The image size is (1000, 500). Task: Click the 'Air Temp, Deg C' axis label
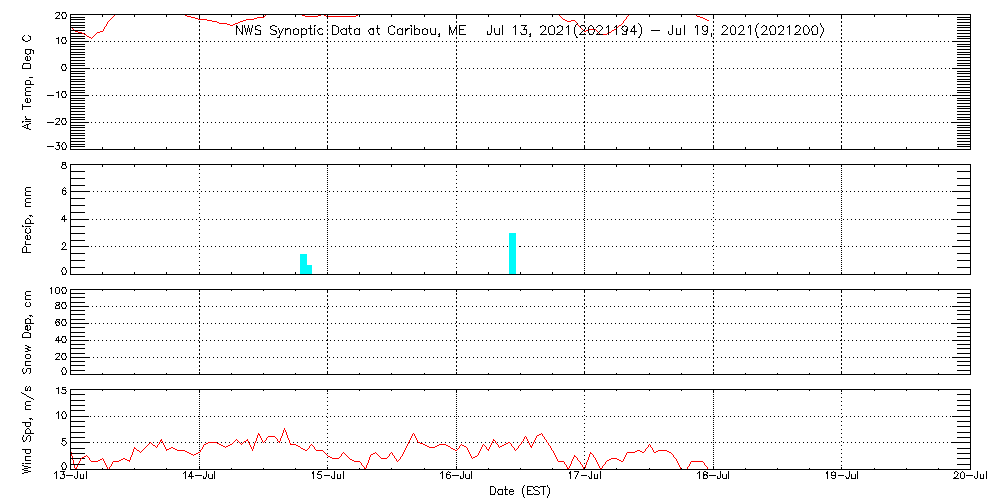point(28,81)
